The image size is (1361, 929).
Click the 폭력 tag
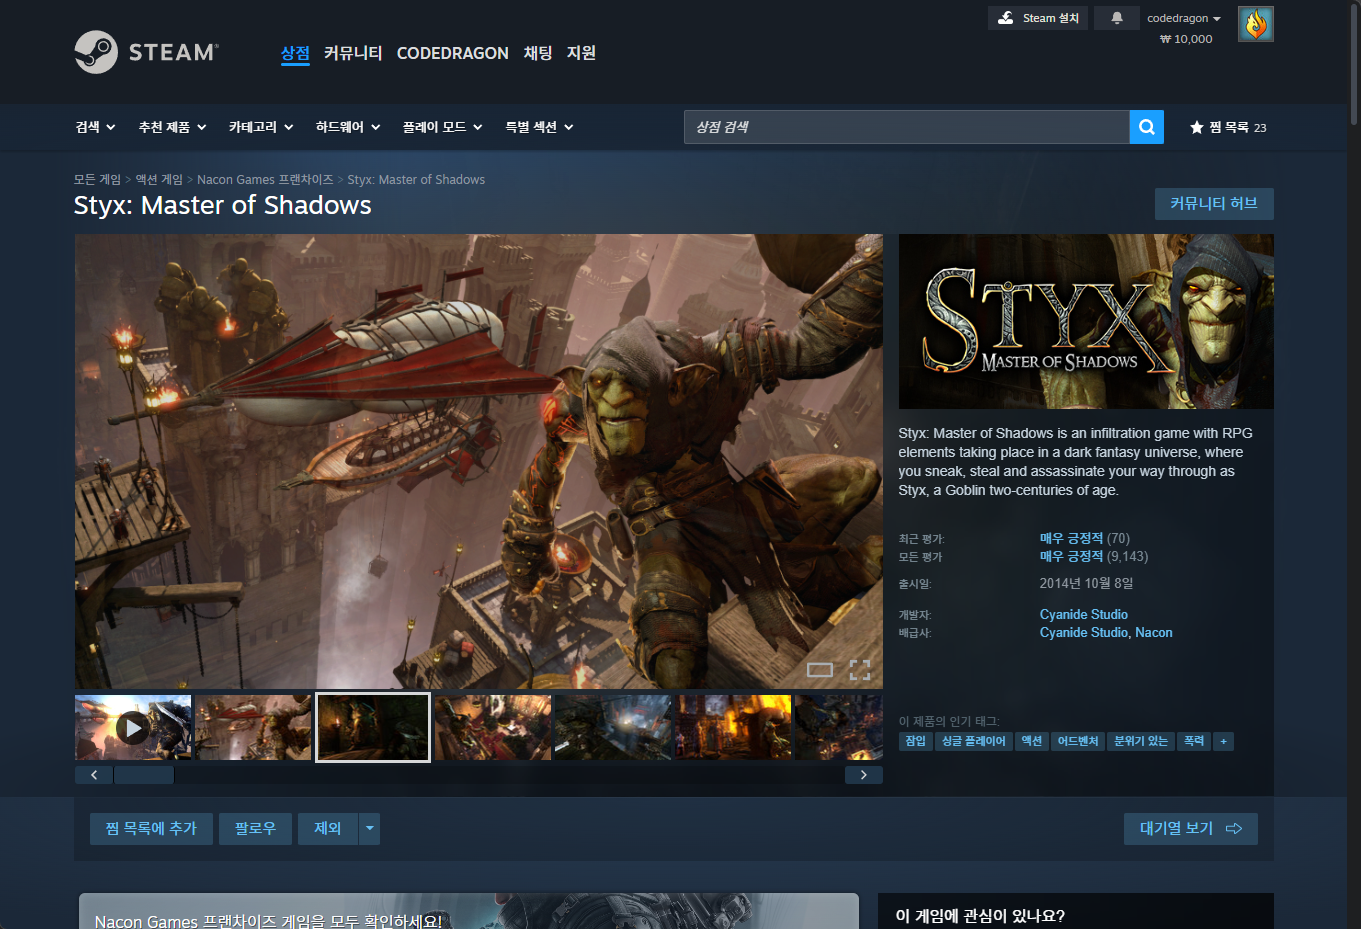(x=1194, y=741)
